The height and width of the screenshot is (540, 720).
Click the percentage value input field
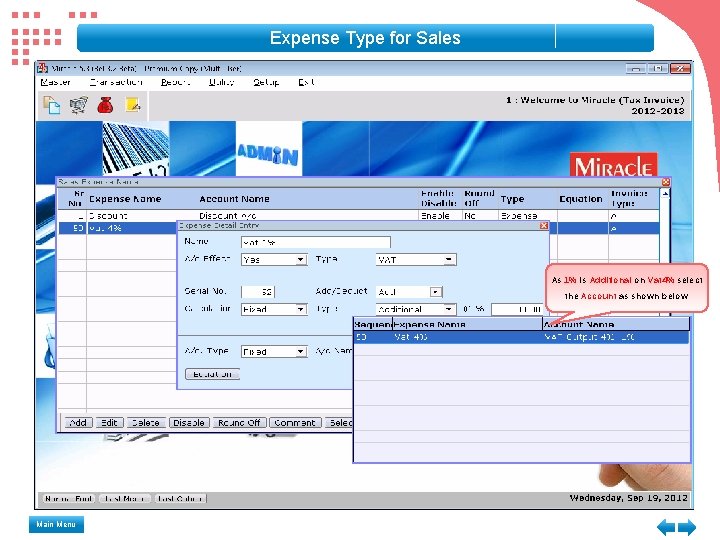coord(518,309)
